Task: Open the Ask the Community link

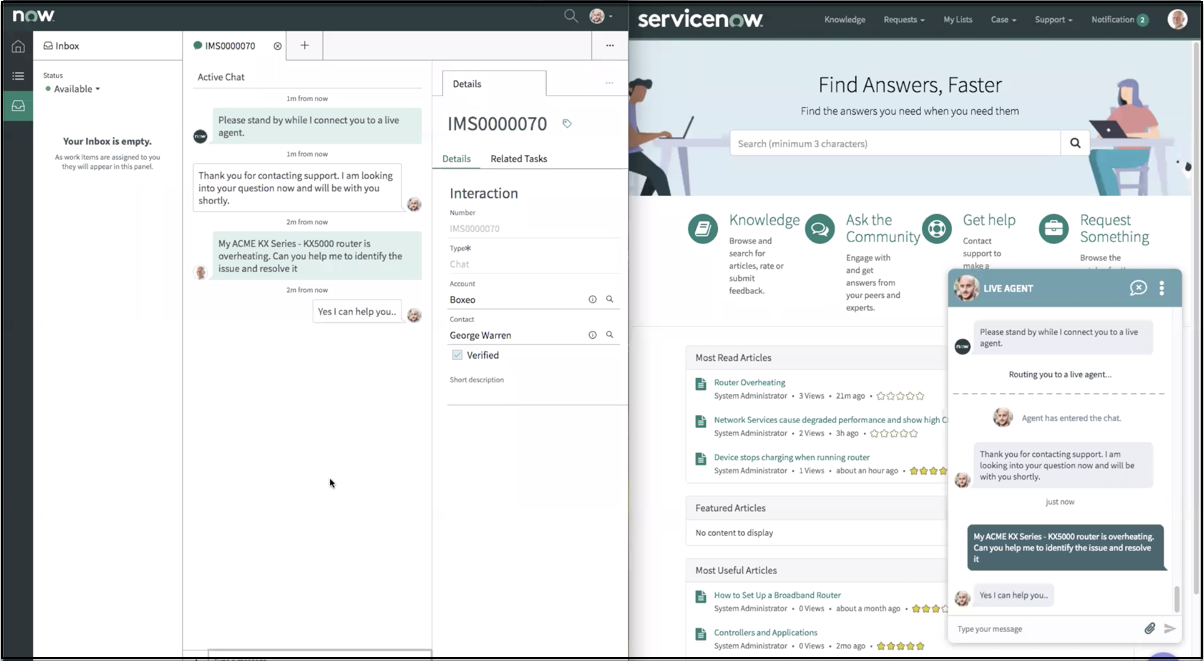Action: coord(883,228)
